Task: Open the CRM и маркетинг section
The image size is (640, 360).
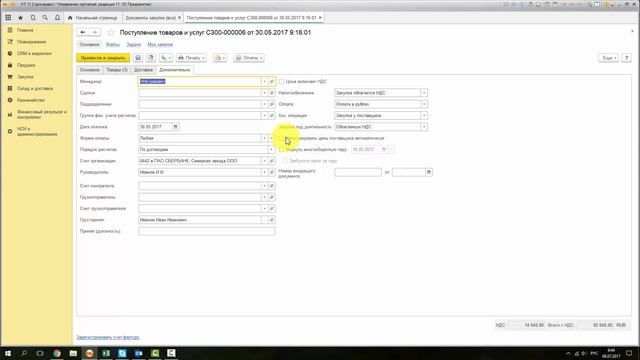Action: [34, 53]
